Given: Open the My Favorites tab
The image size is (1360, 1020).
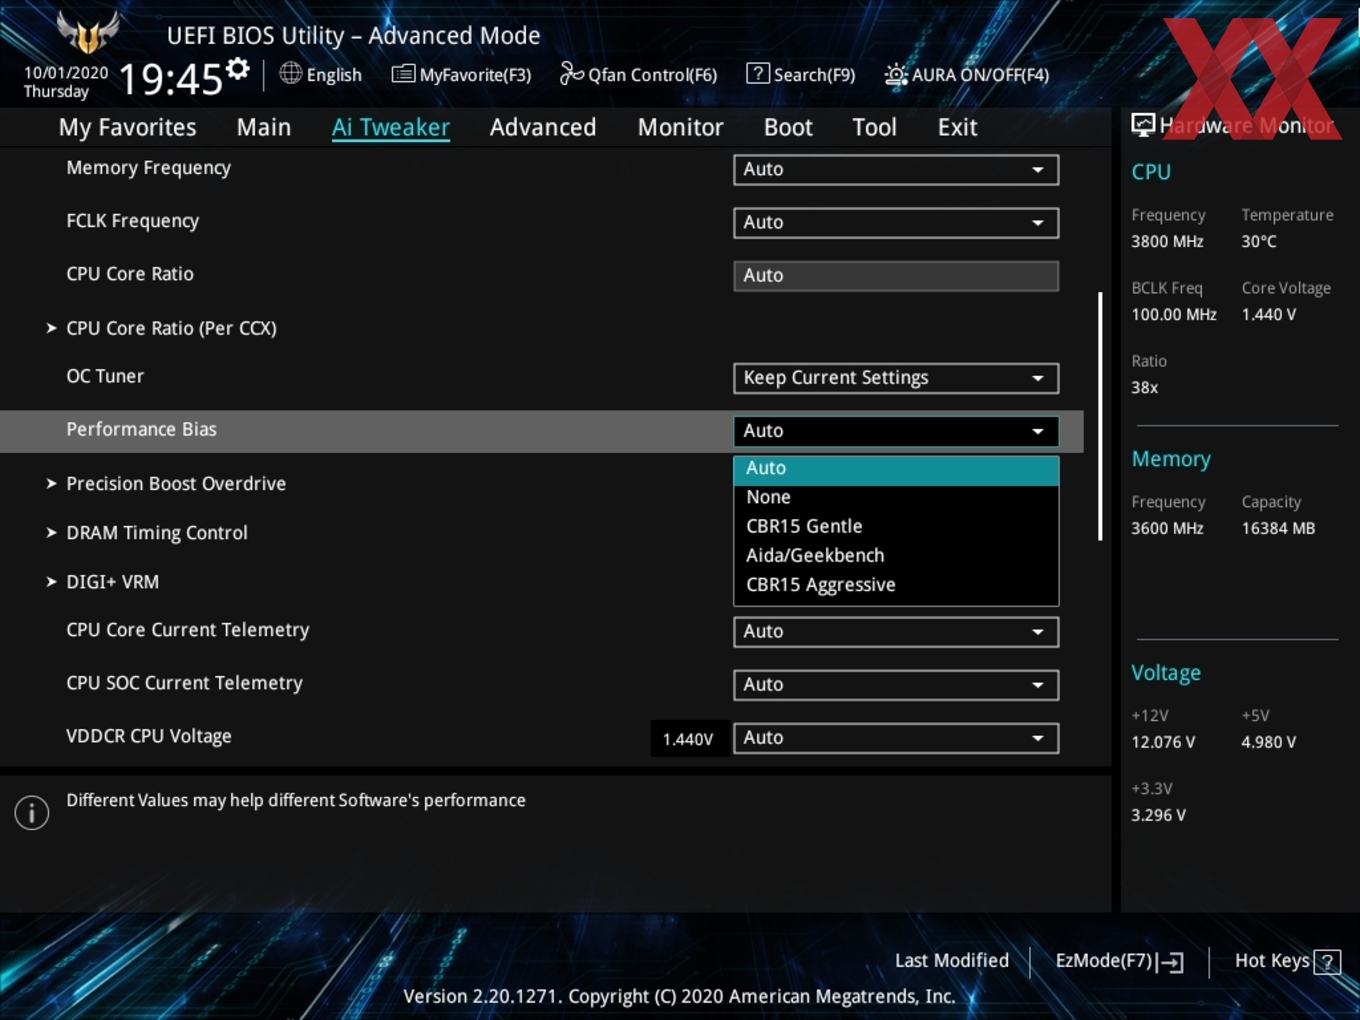Looking at the screenshot, I should click(x=127, y=127).
